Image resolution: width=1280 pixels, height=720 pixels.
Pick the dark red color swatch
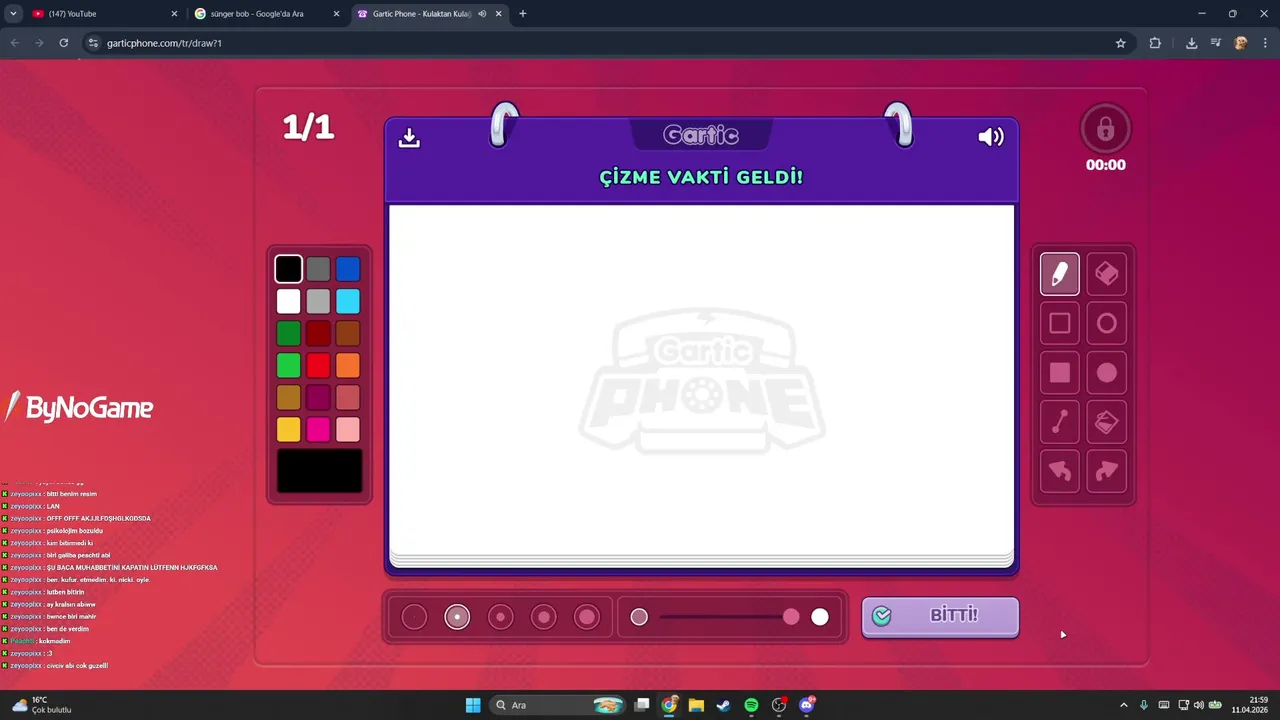point(318,333)
